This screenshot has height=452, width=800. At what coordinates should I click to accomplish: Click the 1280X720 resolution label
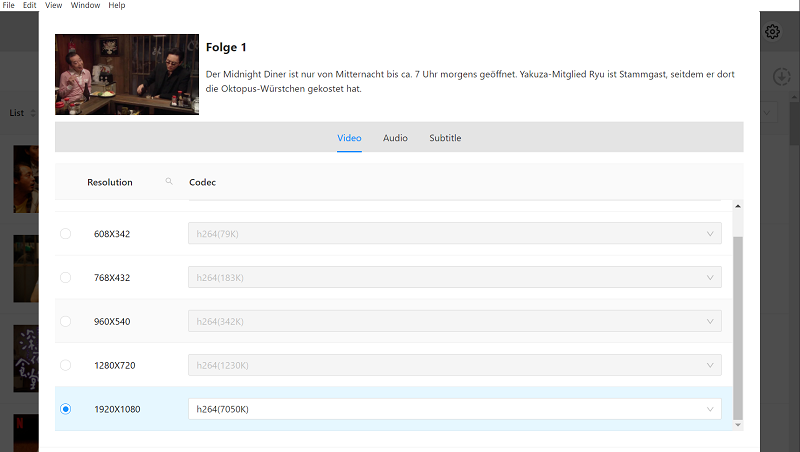(115, 365)
